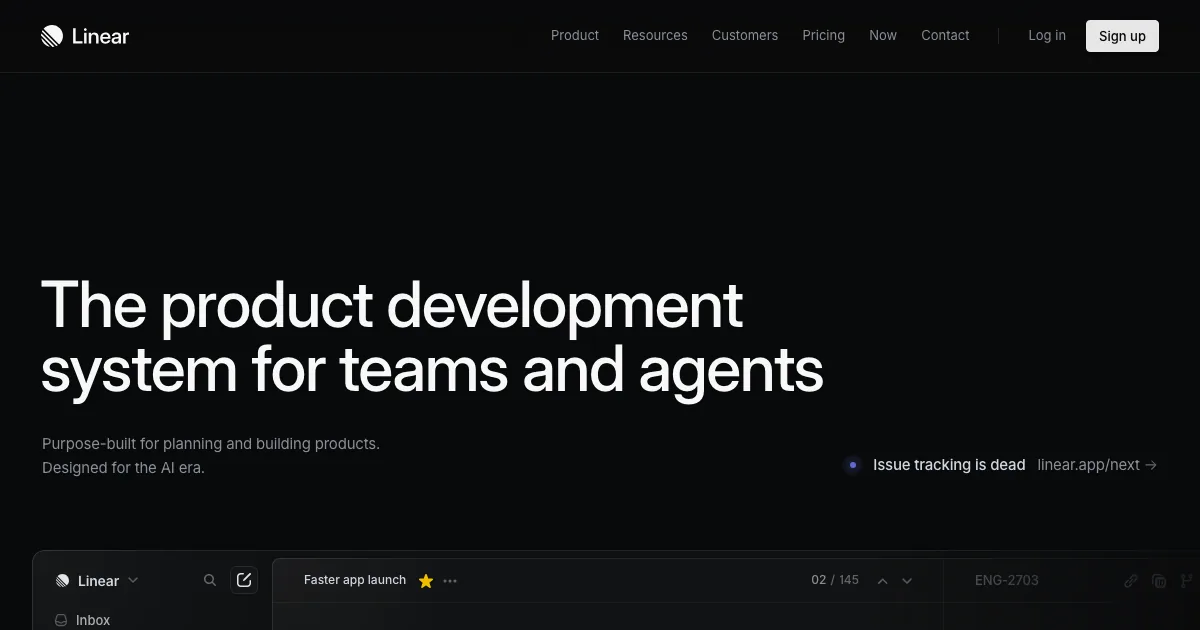Go to next issue with down chevron
This screenshot has width=1200, height=630.
(907, 581)
